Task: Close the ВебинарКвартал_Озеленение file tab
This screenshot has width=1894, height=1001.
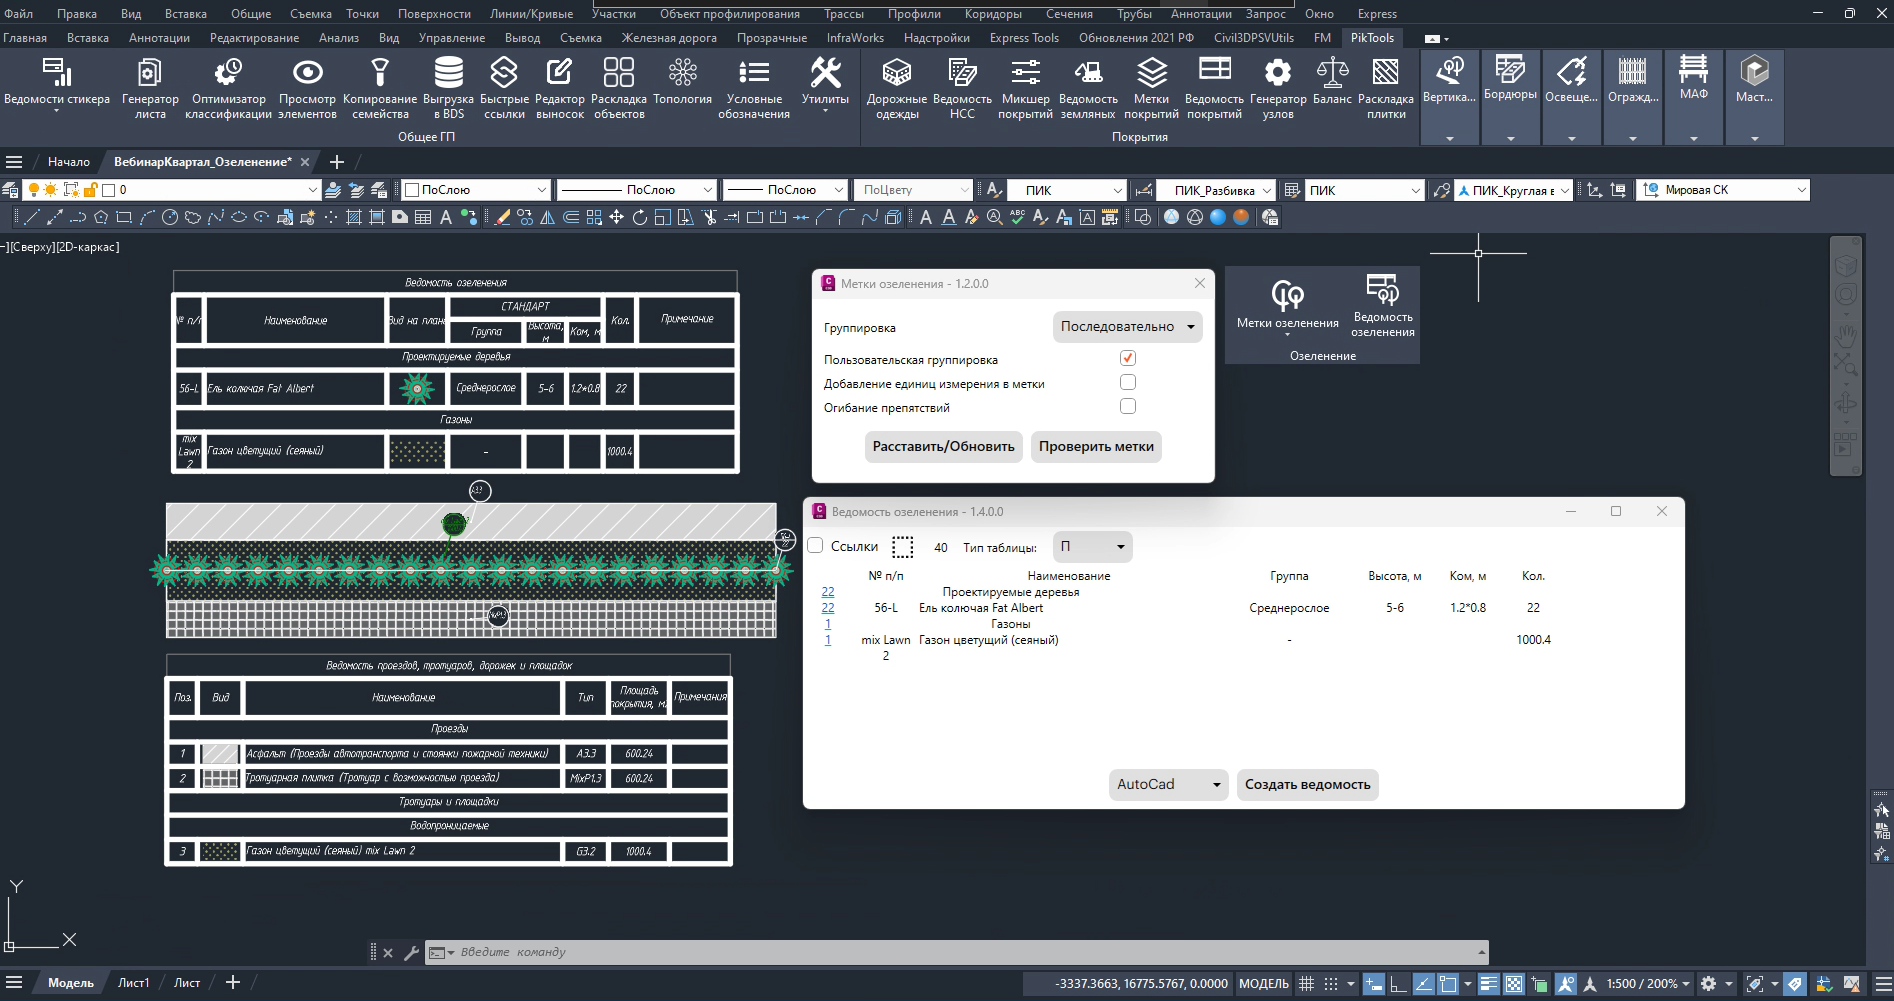Action: (305, 162)
